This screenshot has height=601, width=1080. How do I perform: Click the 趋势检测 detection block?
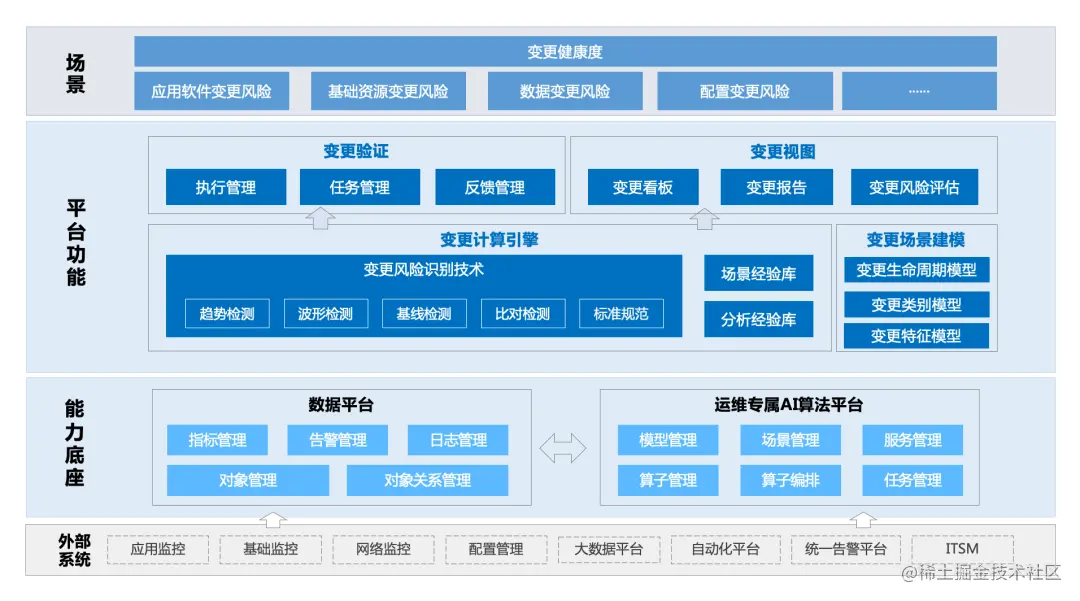coord(227,313)
